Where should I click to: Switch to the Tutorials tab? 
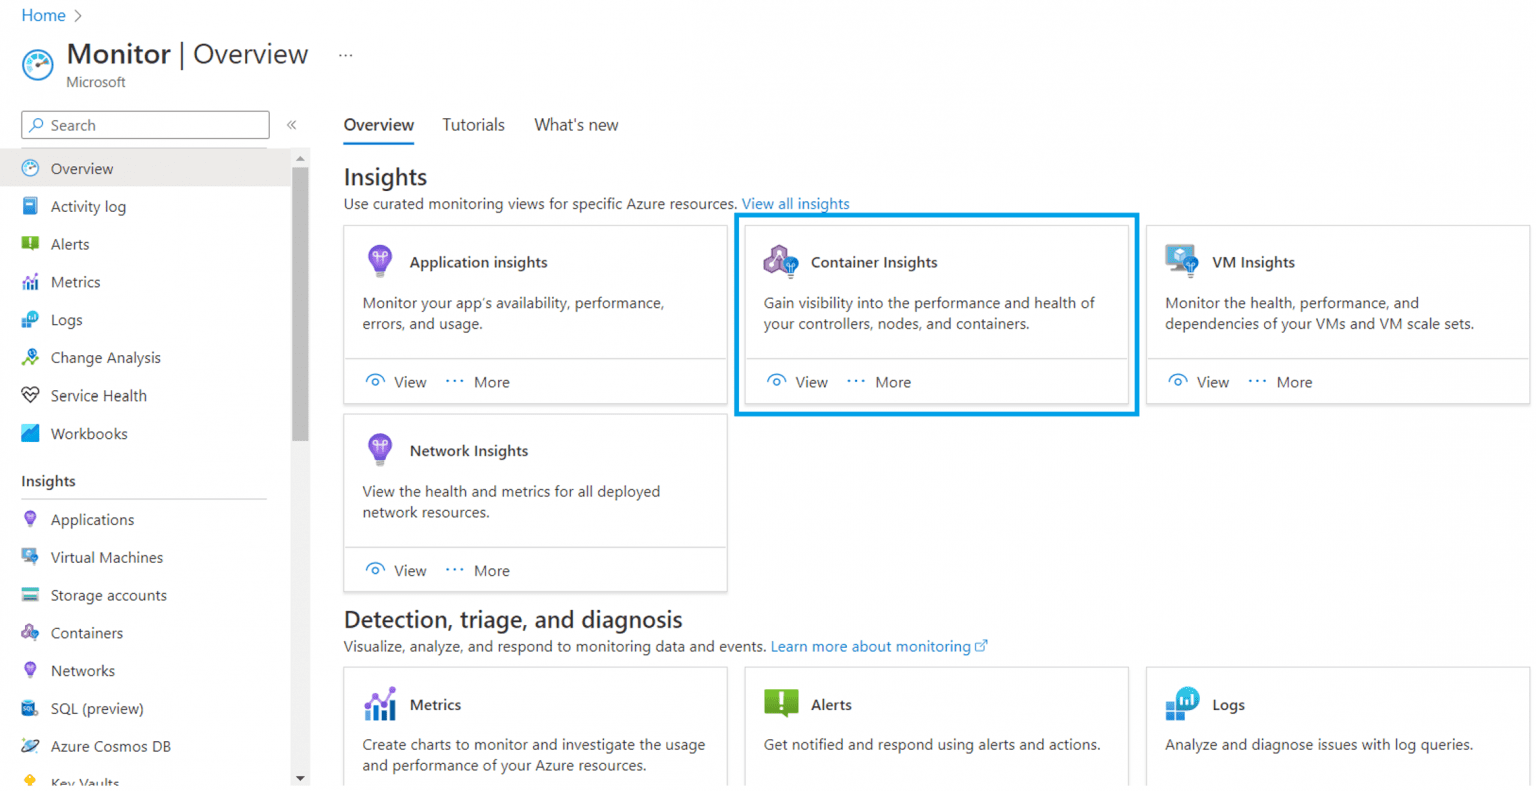473,124
